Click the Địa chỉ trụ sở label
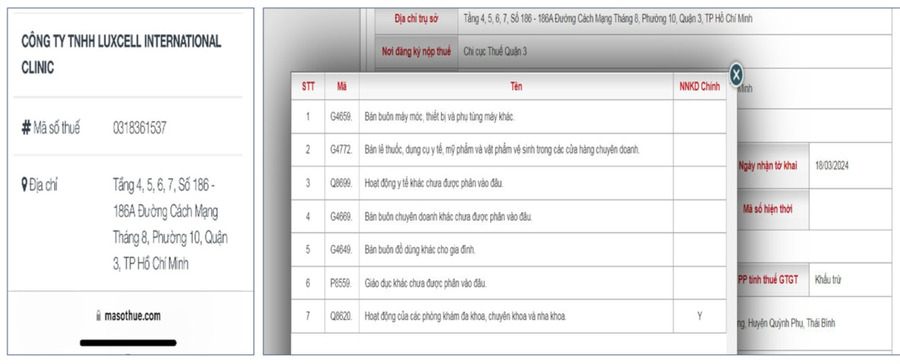The width and height of the screenshot is (900, 364). click(x=416, y=18)
